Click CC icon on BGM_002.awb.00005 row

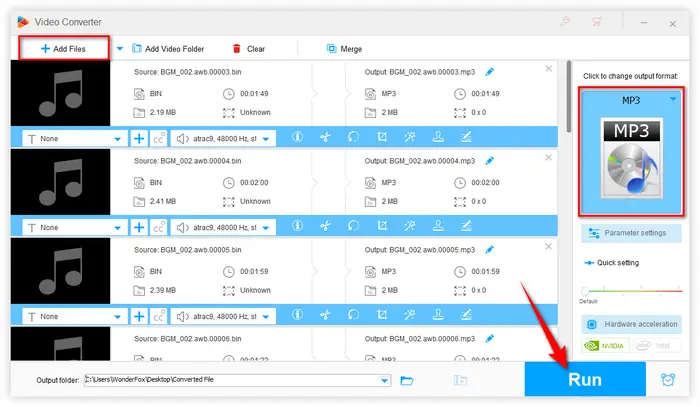[158, 316]
